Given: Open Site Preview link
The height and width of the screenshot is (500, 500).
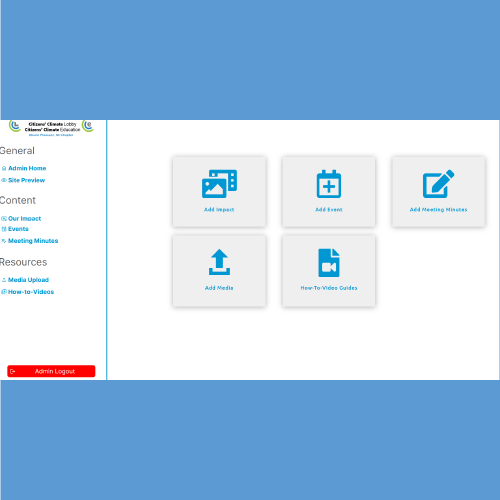Looking at the screenshot, I should point(26,180).
